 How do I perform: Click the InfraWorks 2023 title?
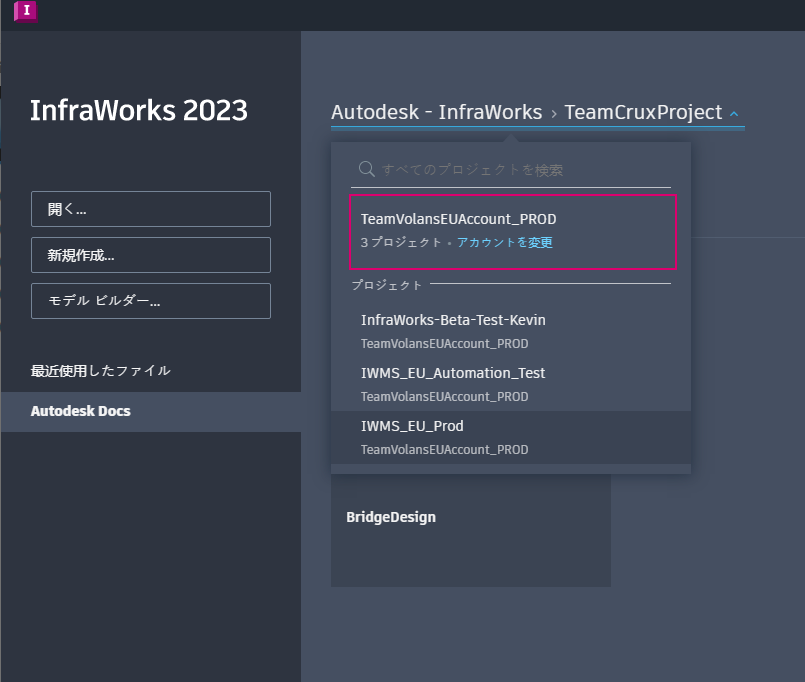coord(139,110)
